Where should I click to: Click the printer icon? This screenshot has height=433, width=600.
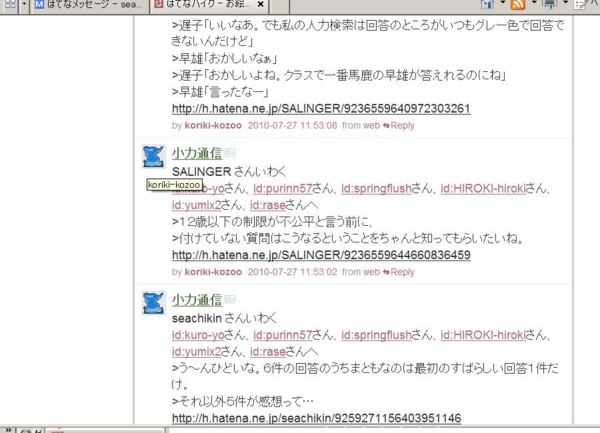tap(549, 4)
